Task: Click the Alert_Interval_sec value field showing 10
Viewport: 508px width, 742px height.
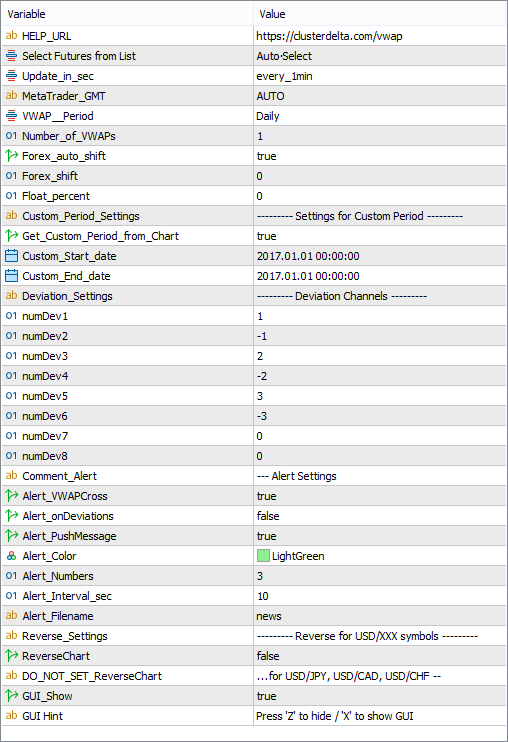Action: [380, 596]
